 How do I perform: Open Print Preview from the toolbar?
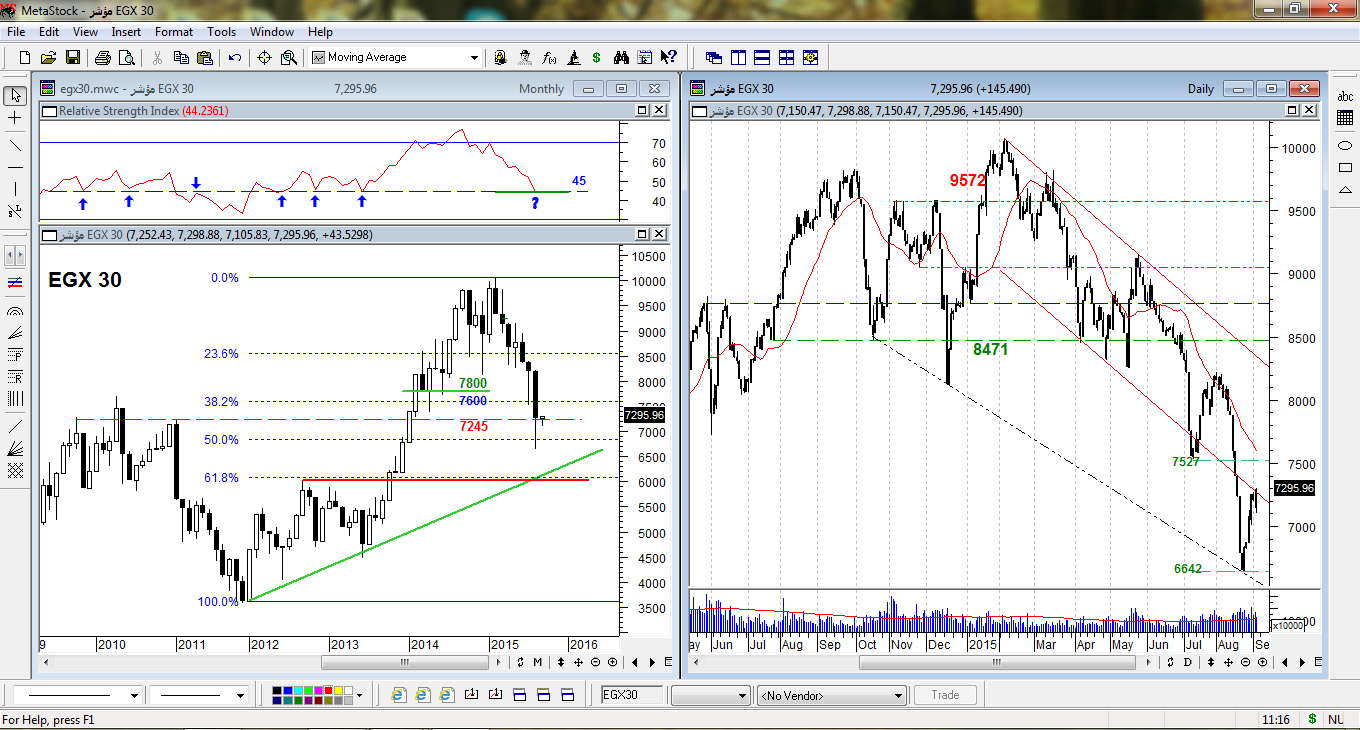(x=126, y=57)
